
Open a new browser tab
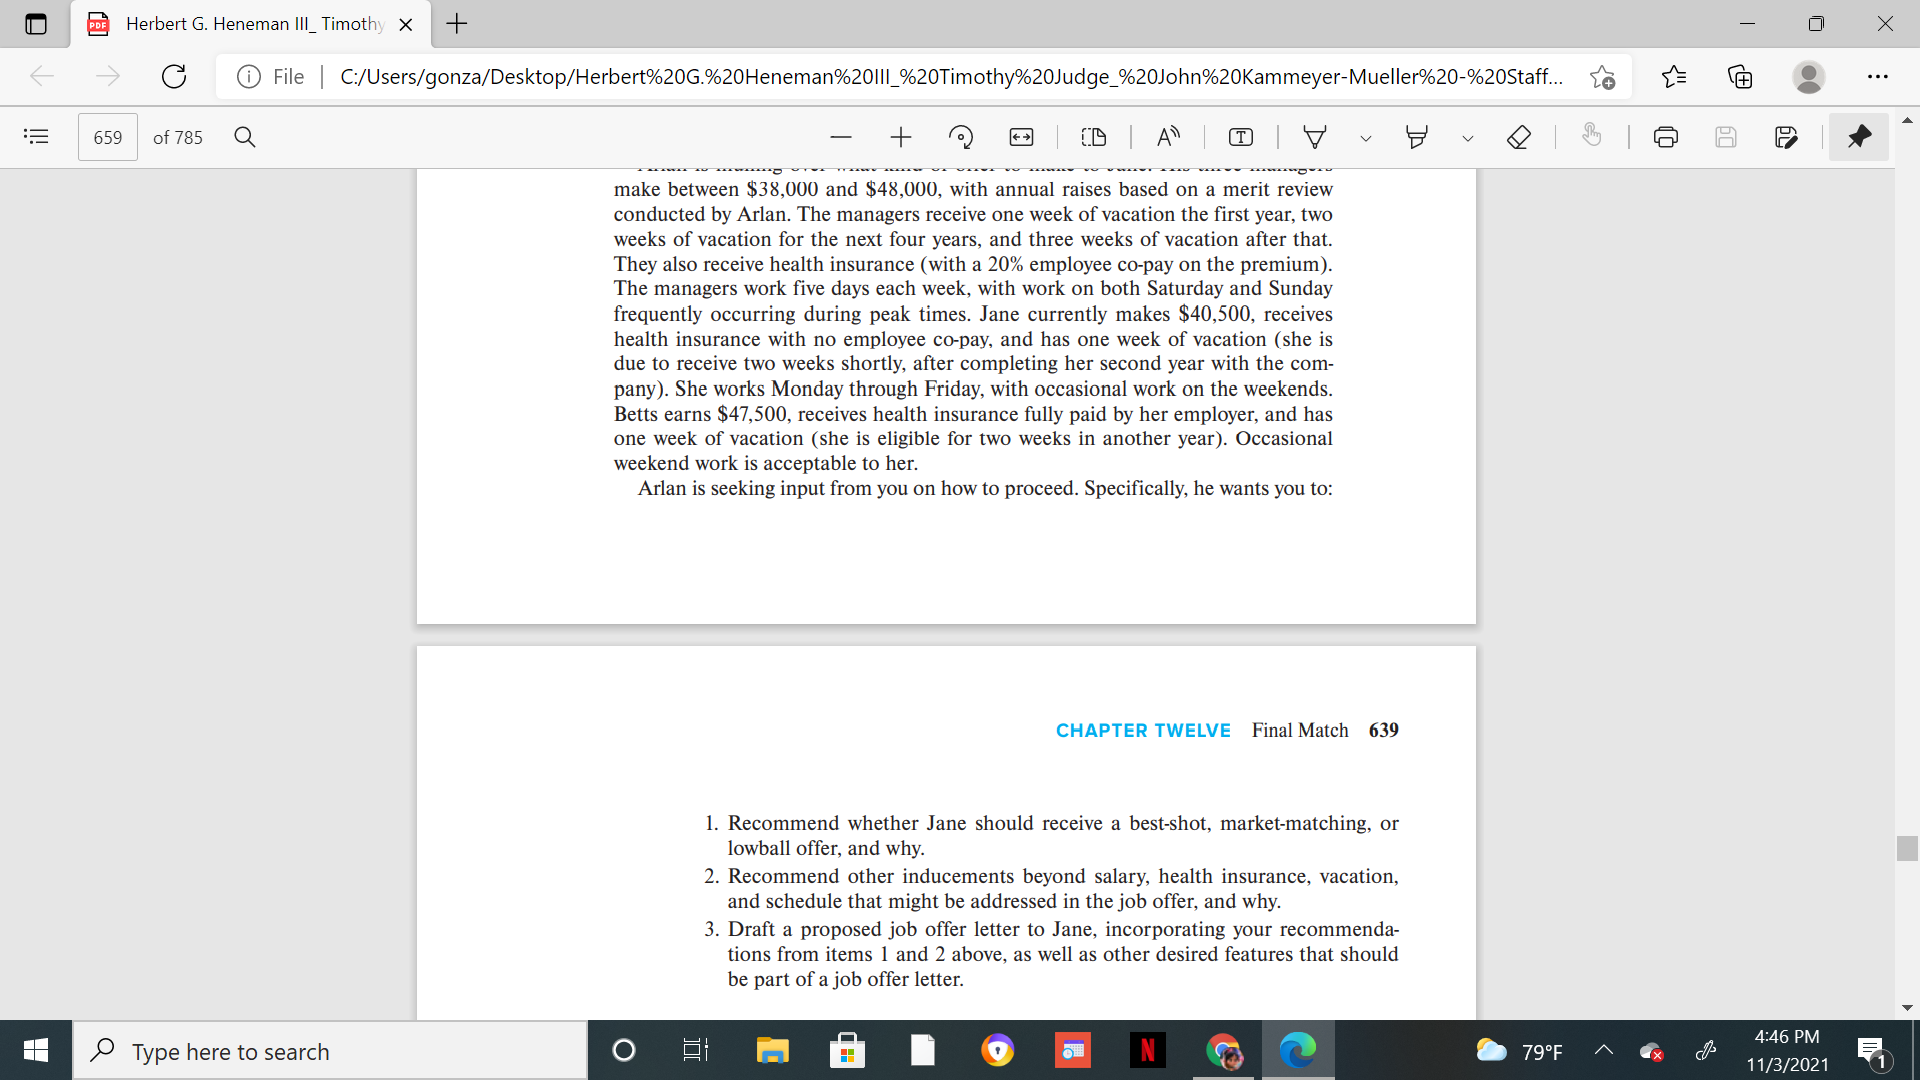point(457,24)
